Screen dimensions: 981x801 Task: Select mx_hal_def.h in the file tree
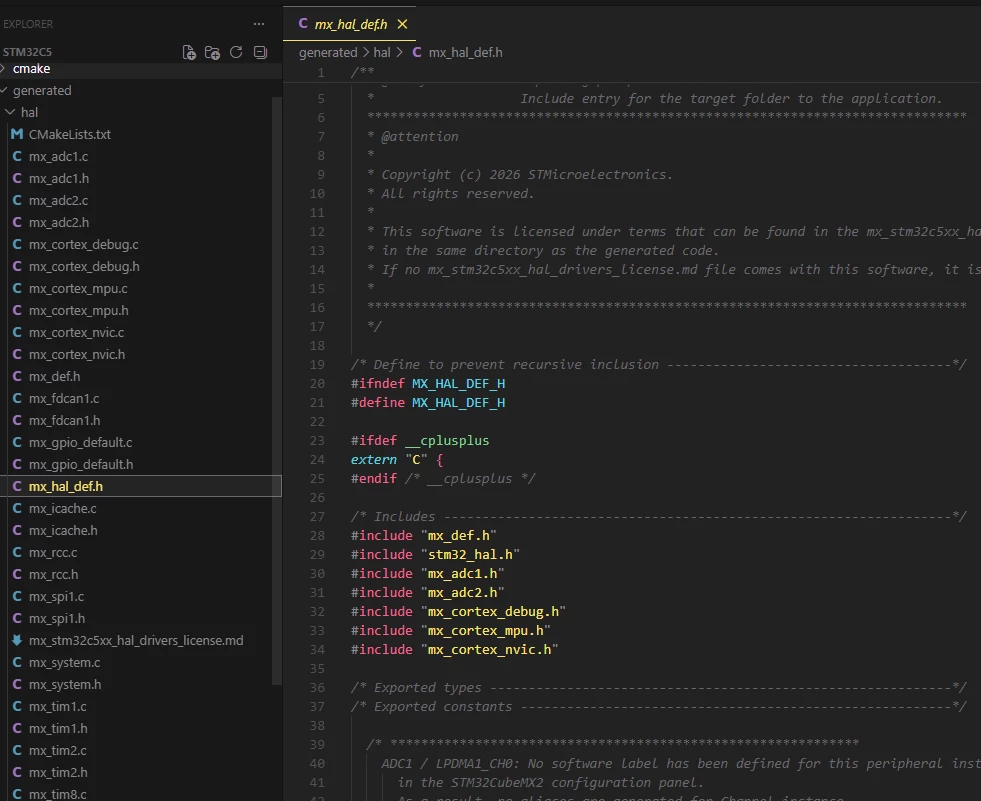tap(141, 486)
